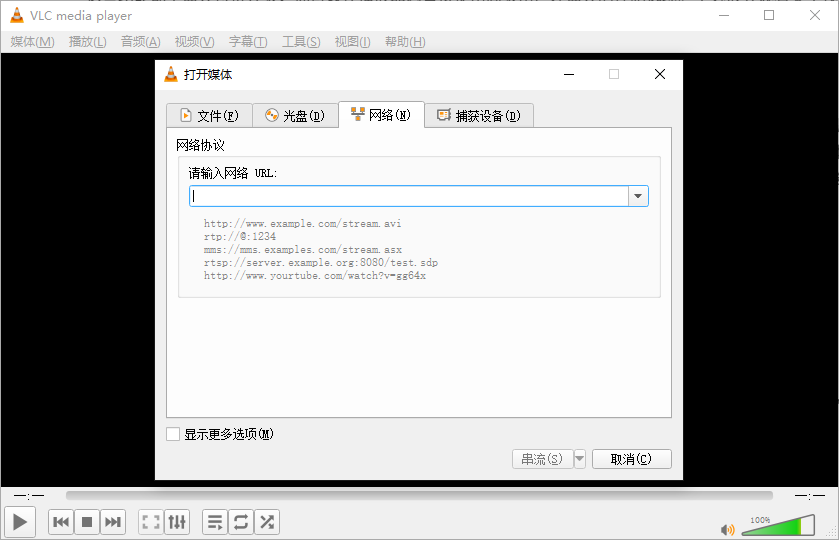Click remaining time label right of seek bar
Screen dimensions: 839x540
810,496
